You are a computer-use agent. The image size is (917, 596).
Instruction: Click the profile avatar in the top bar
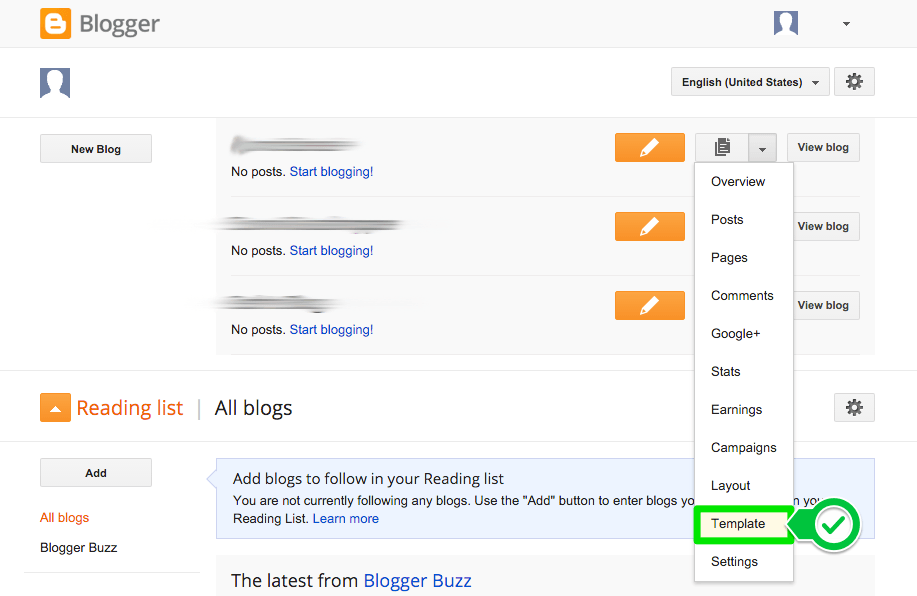tap(786, 22)
